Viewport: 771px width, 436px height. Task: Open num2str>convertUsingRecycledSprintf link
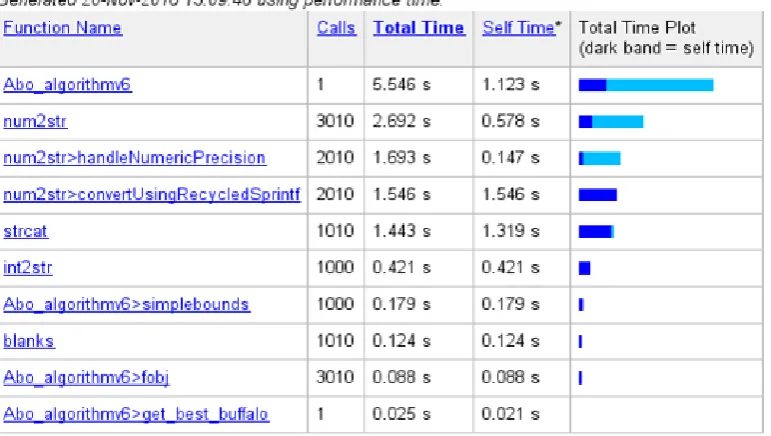pyautogui.click(x=152, y=195)
